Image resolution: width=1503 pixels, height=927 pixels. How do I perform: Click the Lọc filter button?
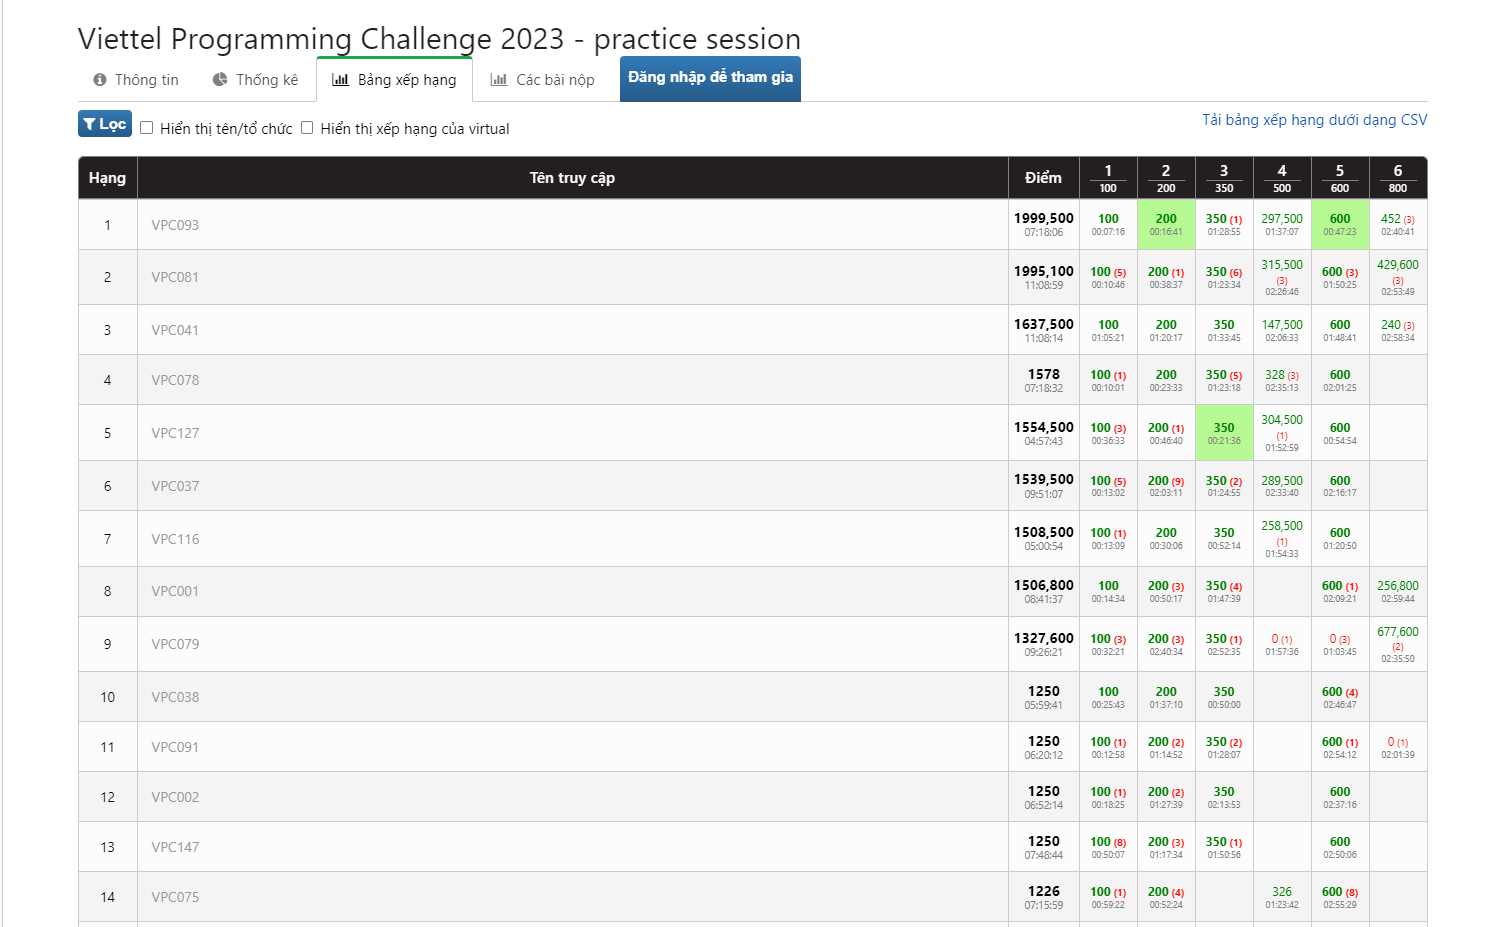click(105, 124)
